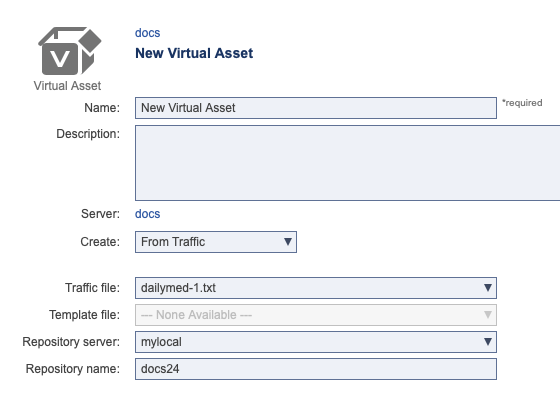
Task: Click the Description: field label
Action: [x=88, y=134]
